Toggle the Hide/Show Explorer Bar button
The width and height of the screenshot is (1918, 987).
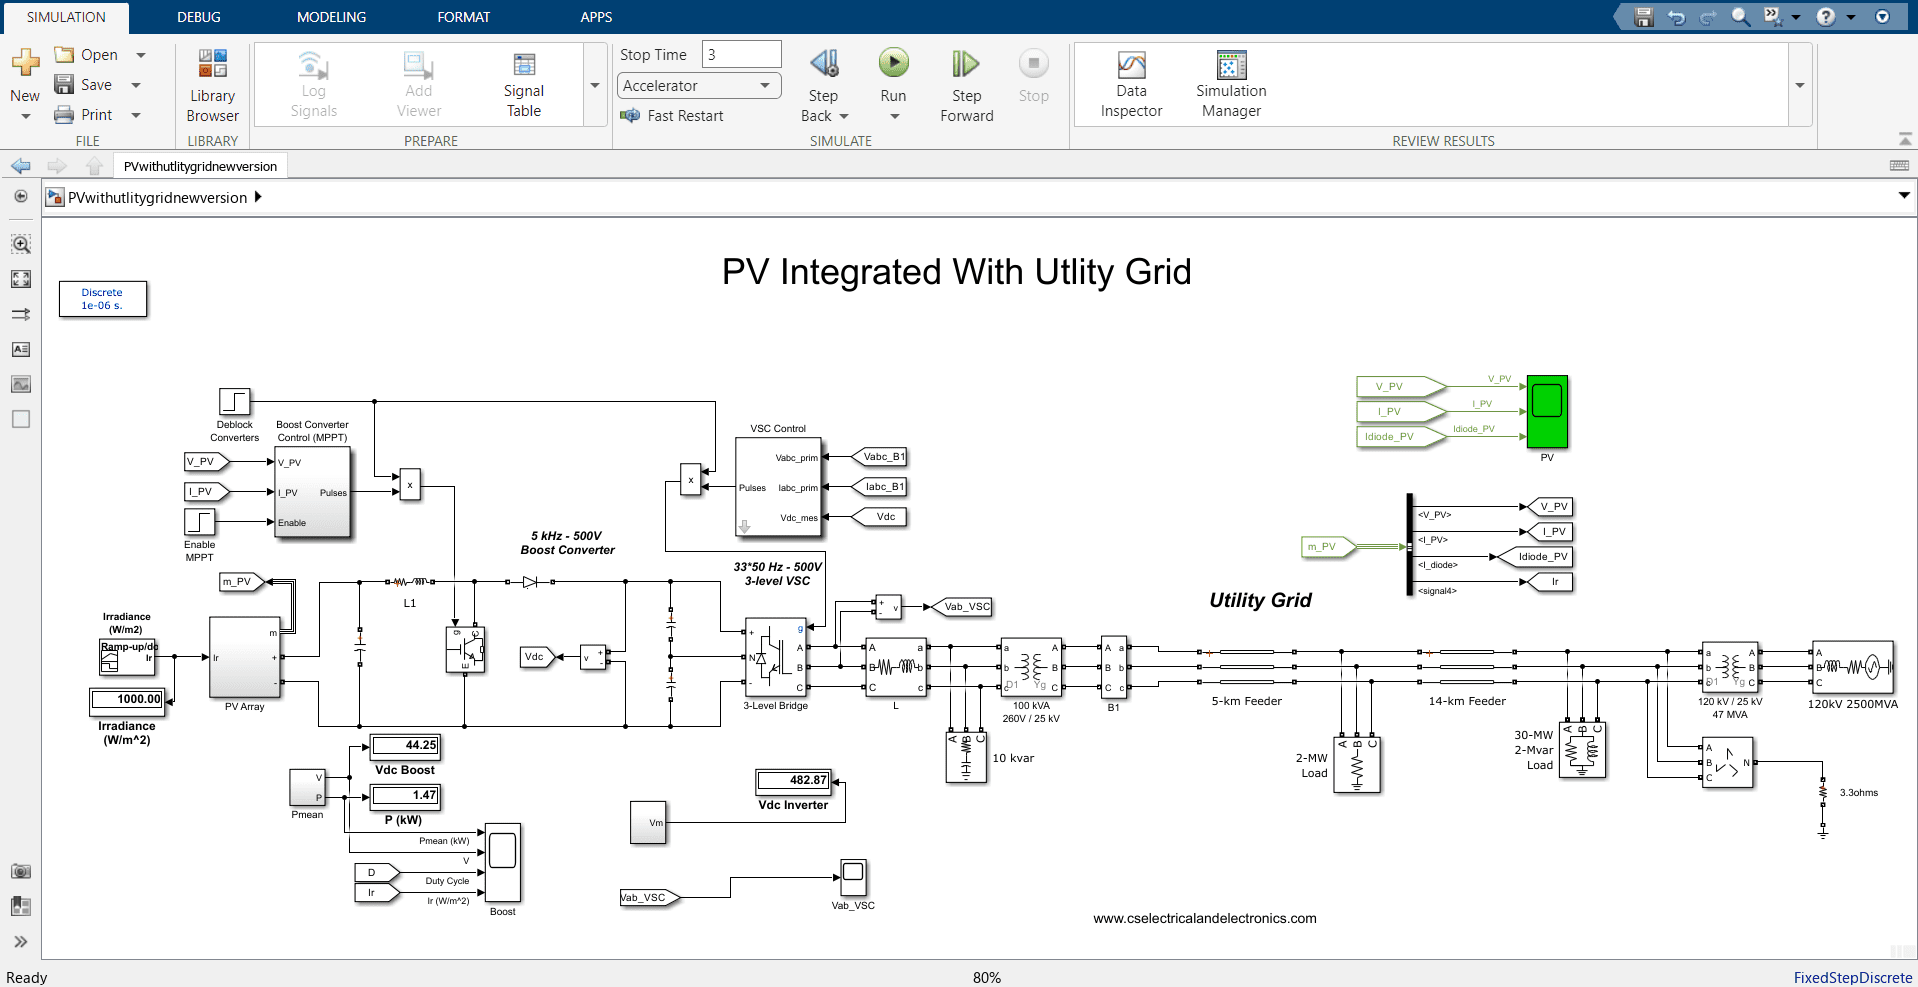click(21, 197)
